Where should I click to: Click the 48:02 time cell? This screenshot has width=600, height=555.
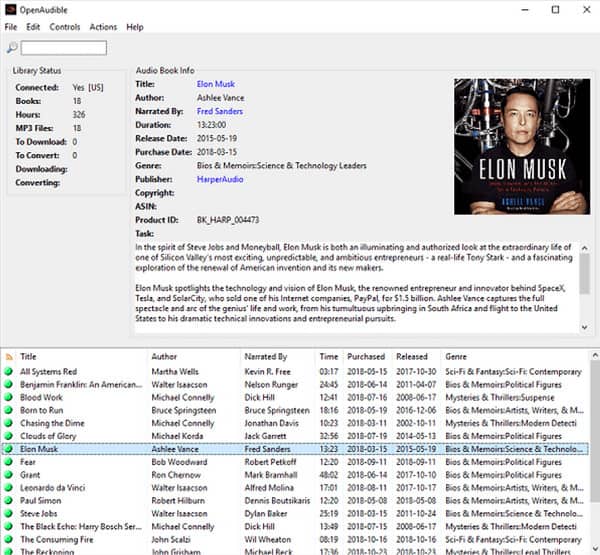click(329, 475)
